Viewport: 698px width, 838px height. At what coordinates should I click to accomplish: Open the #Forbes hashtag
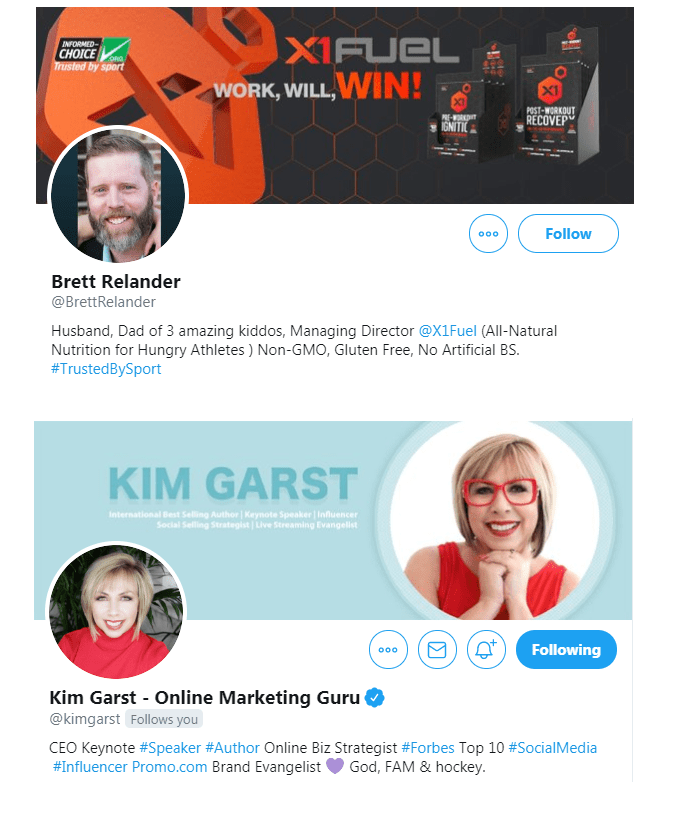[428, 748]
